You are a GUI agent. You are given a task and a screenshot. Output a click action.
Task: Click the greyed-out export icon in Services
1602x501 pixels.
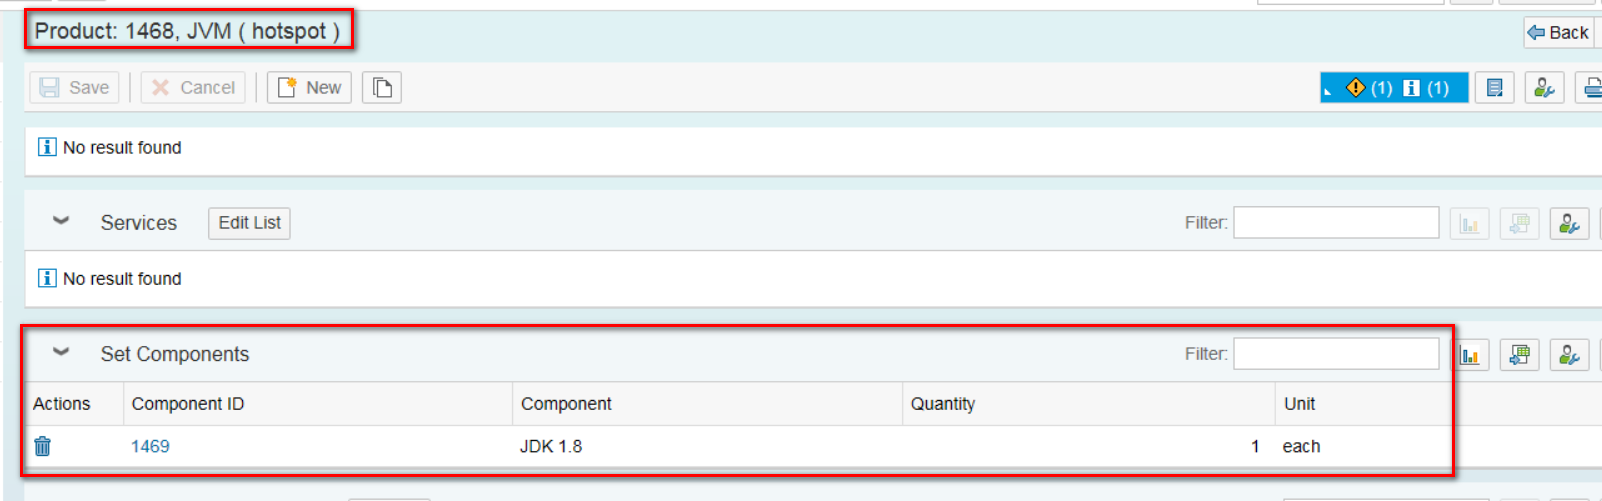[1519, 223]
